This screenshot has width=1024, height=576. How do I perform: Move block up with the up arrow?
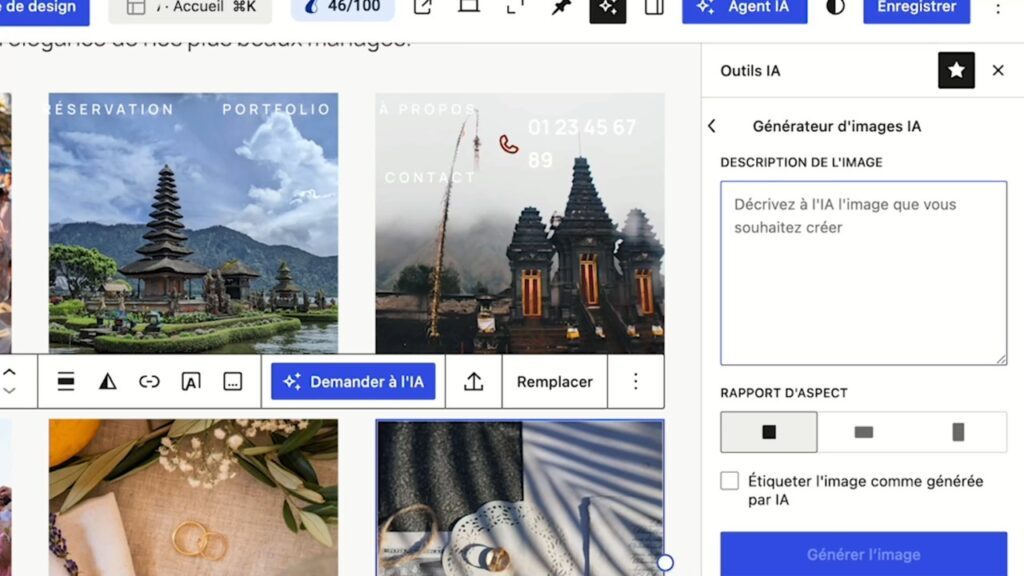[x=9, y=372]
